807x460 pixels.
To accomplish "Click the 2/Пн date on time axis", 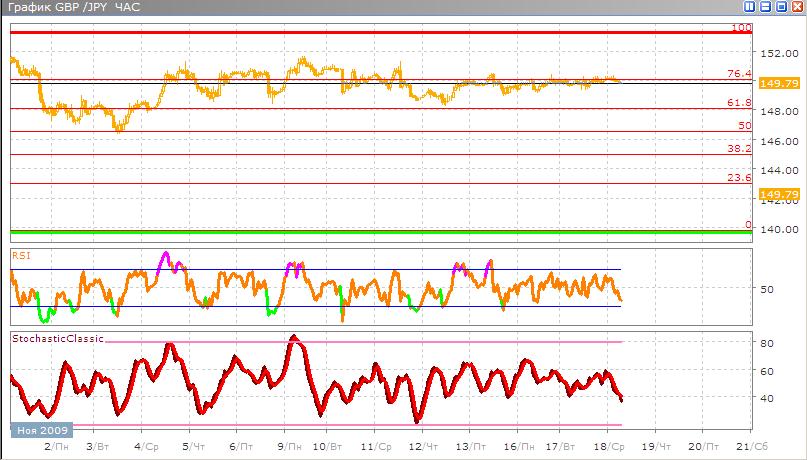I will click(55, 446).
